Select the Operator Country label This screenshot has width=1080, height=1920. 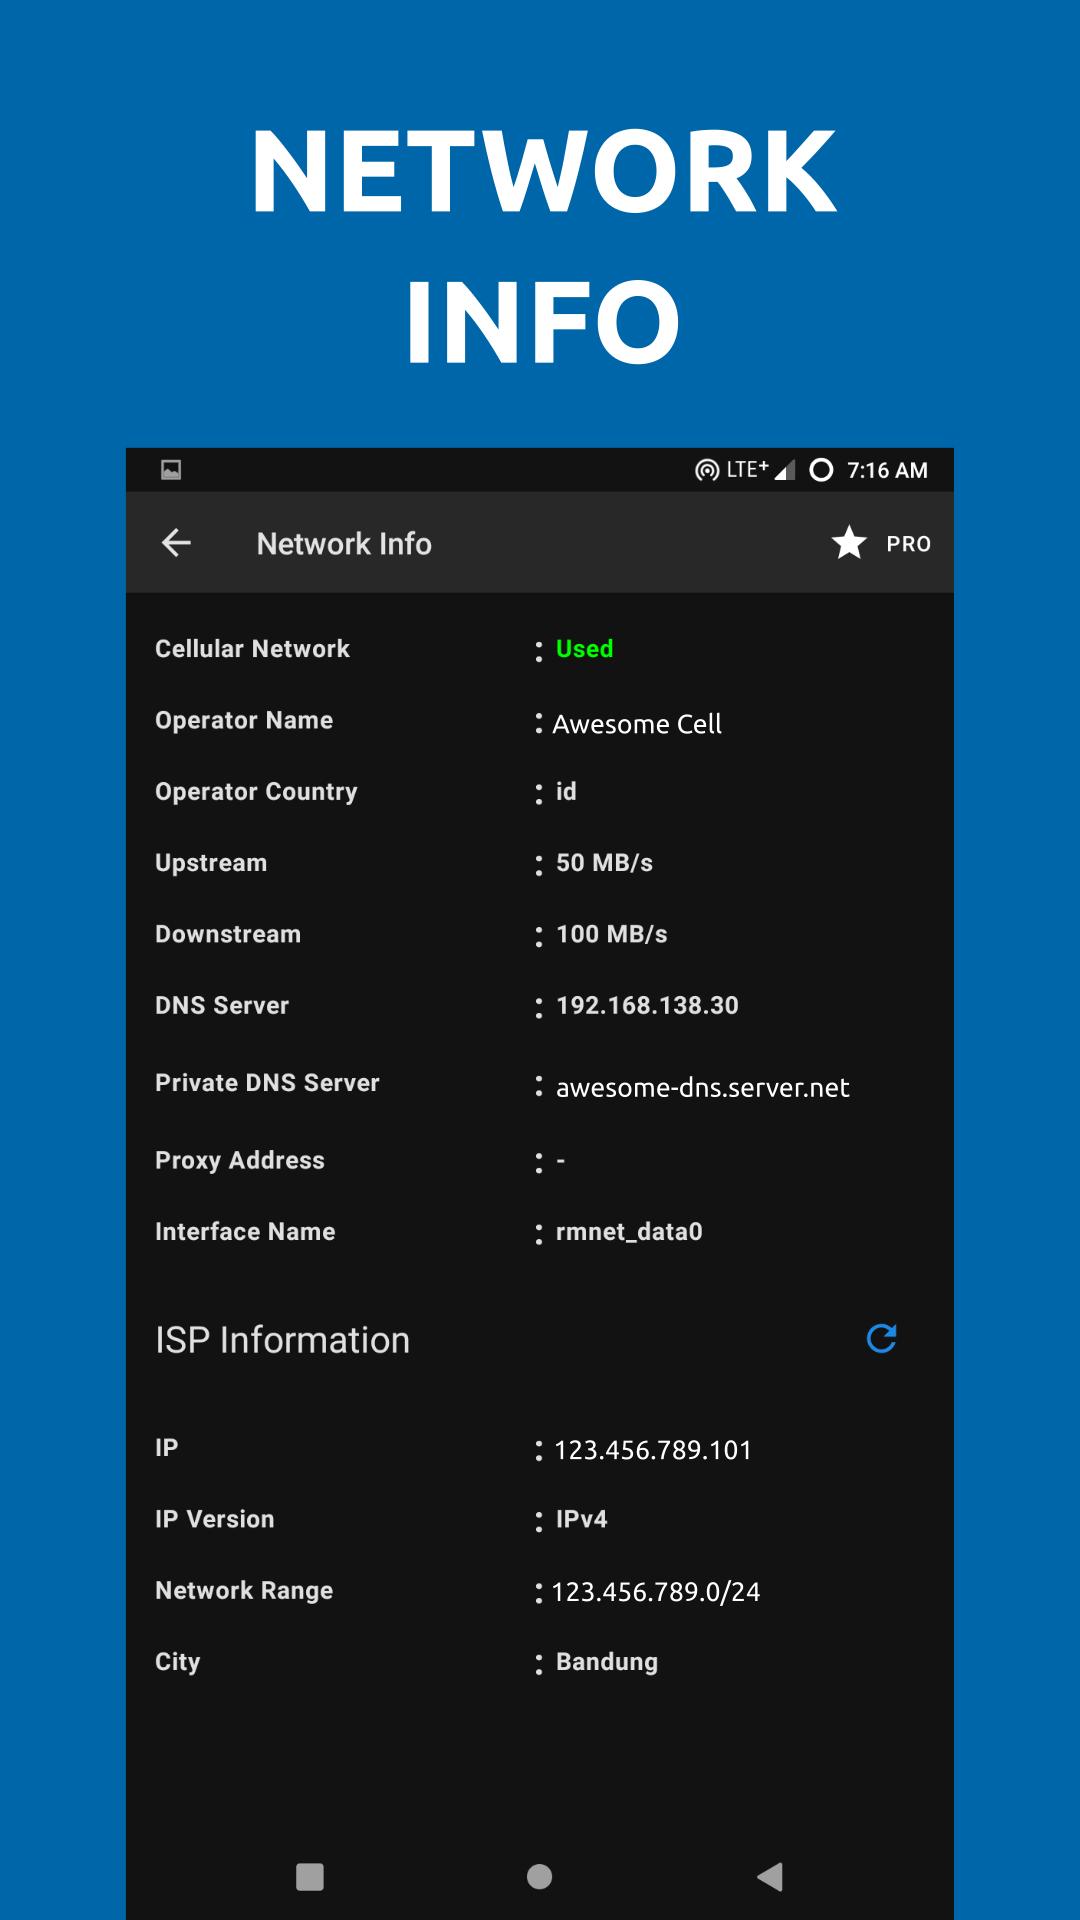[256, 792]
